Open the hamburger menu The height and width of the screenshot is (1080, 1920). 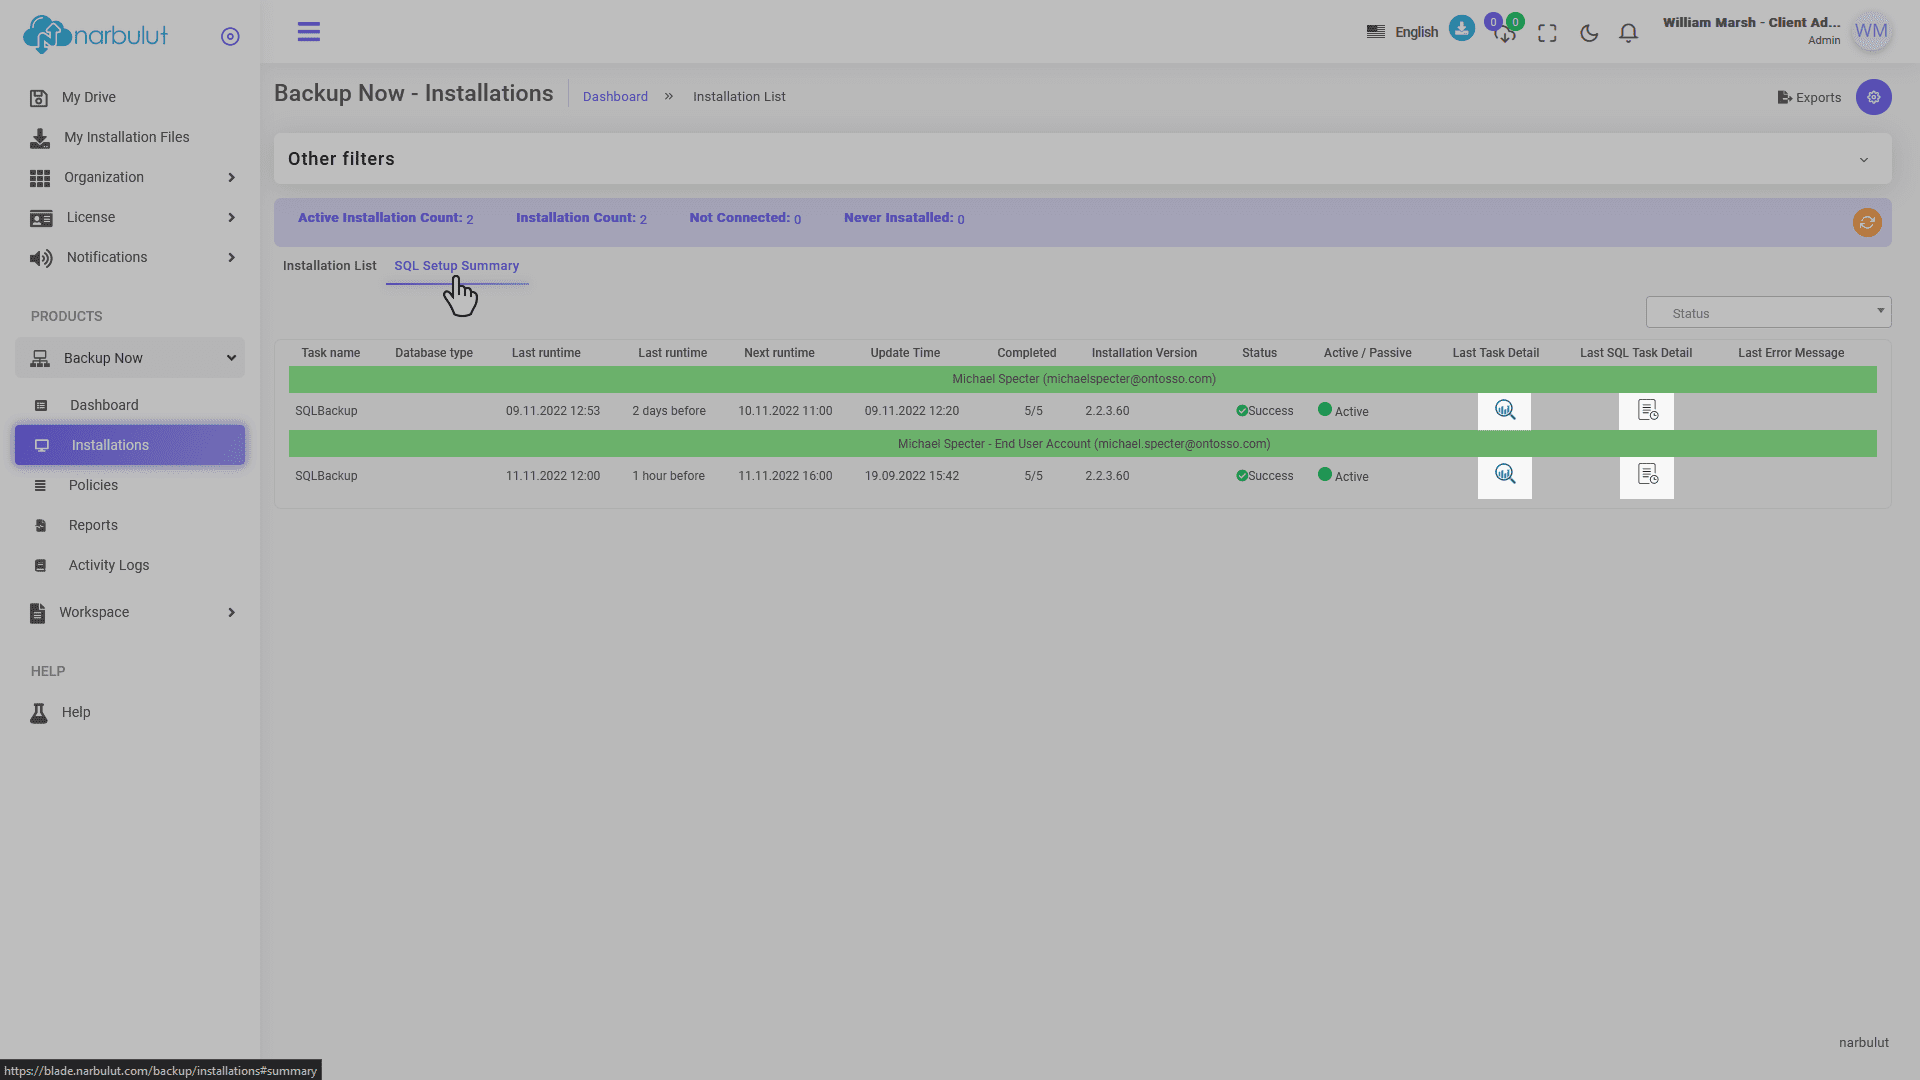tap(309, 32)
